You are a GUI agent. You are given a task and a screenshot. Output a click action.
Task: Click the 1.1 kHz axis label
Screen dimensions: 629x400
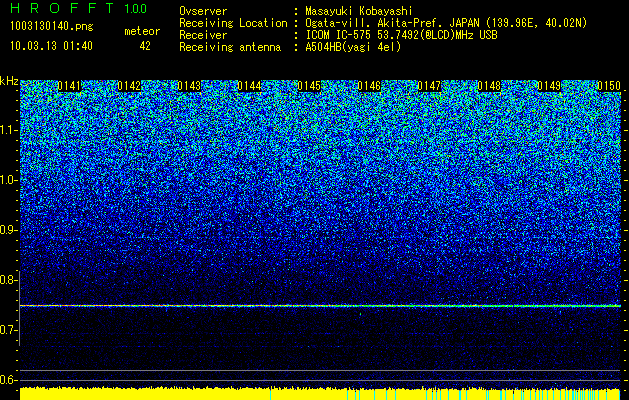click(x=7, y=130)
